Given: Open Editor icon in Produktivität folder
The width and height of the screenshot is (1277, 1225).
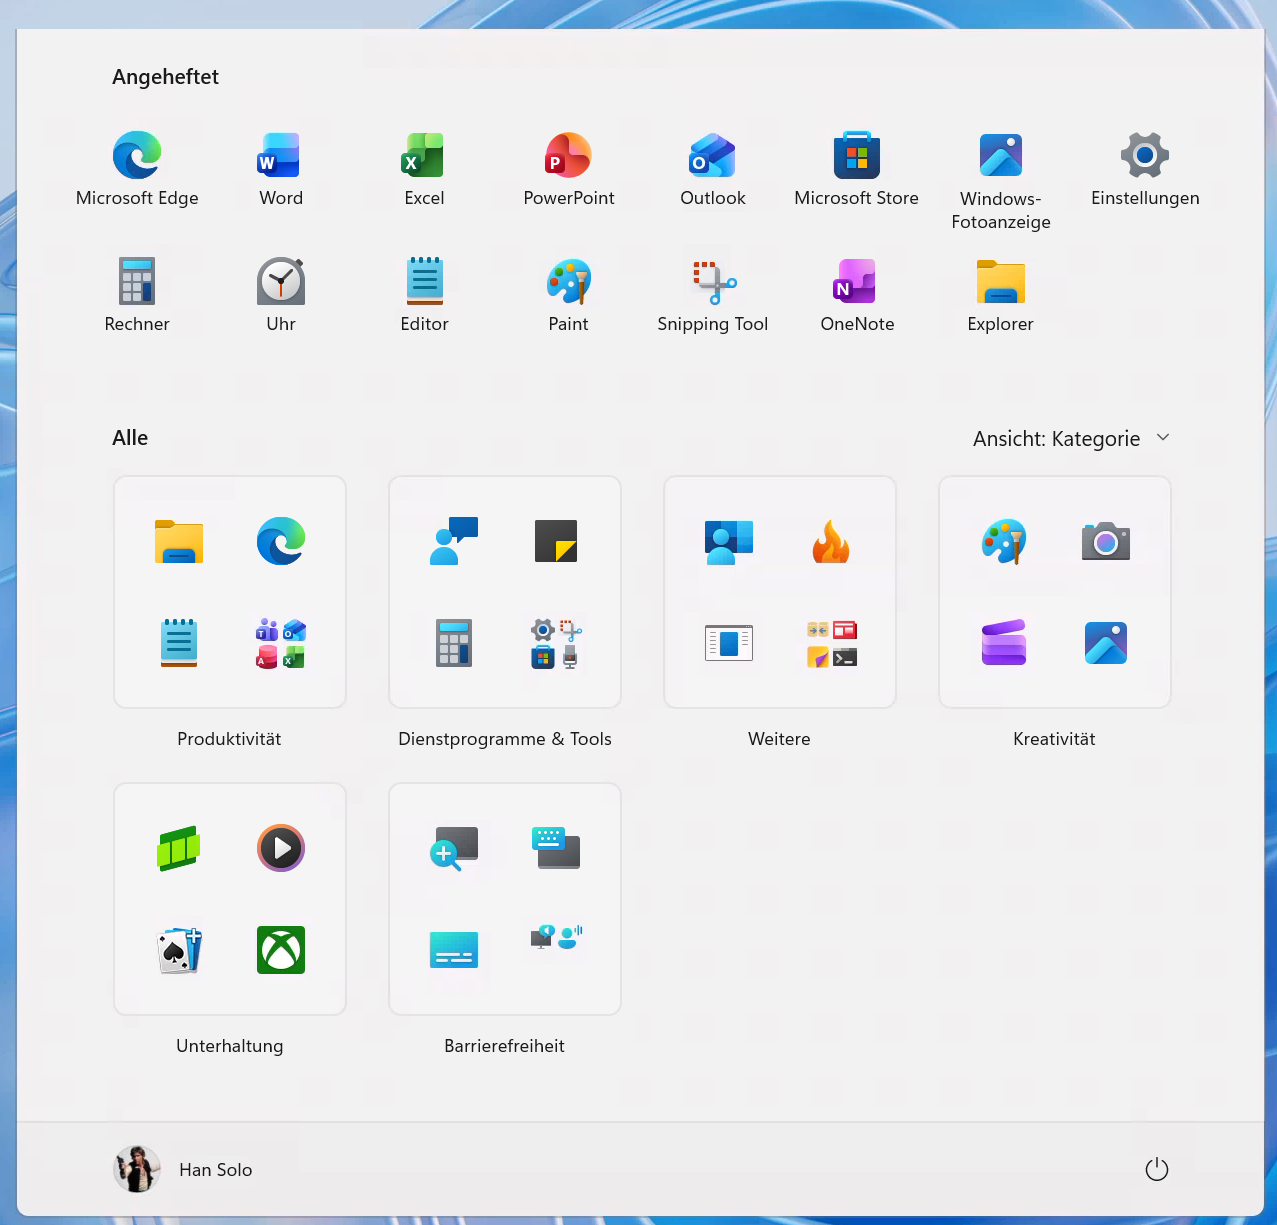Looking at the screenshot, I should coord(179,643).
